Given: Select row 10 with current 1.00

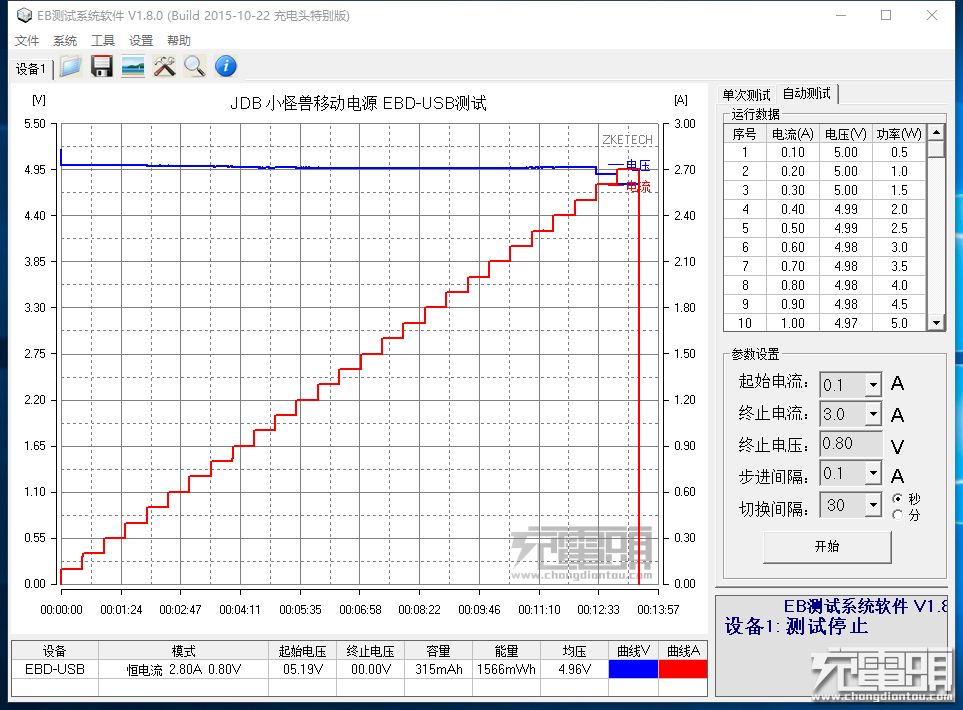Looking at the screenshot, I should (x=825, y=323).
